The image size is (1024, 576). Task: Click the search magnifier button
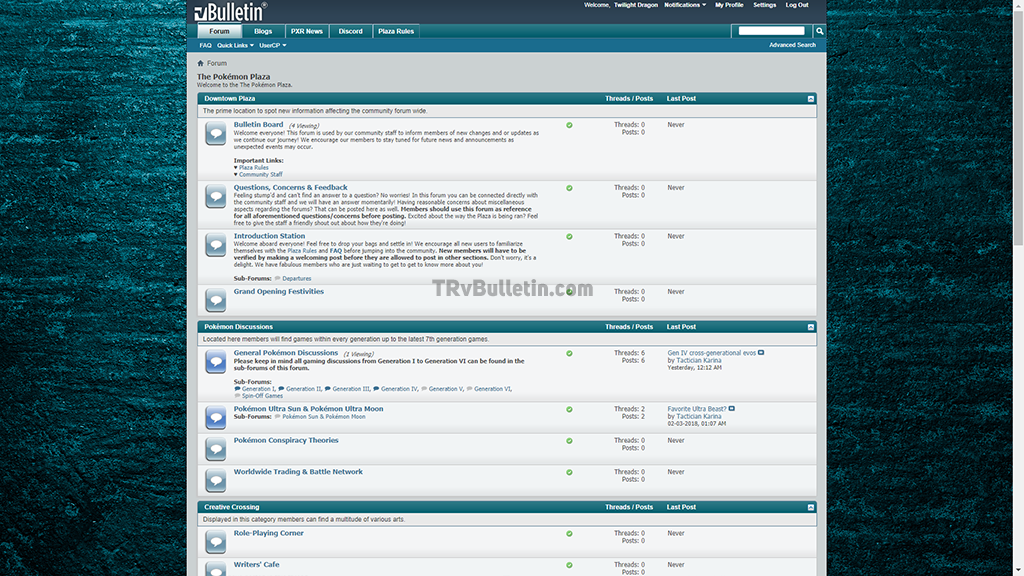[x=820, y=31]
